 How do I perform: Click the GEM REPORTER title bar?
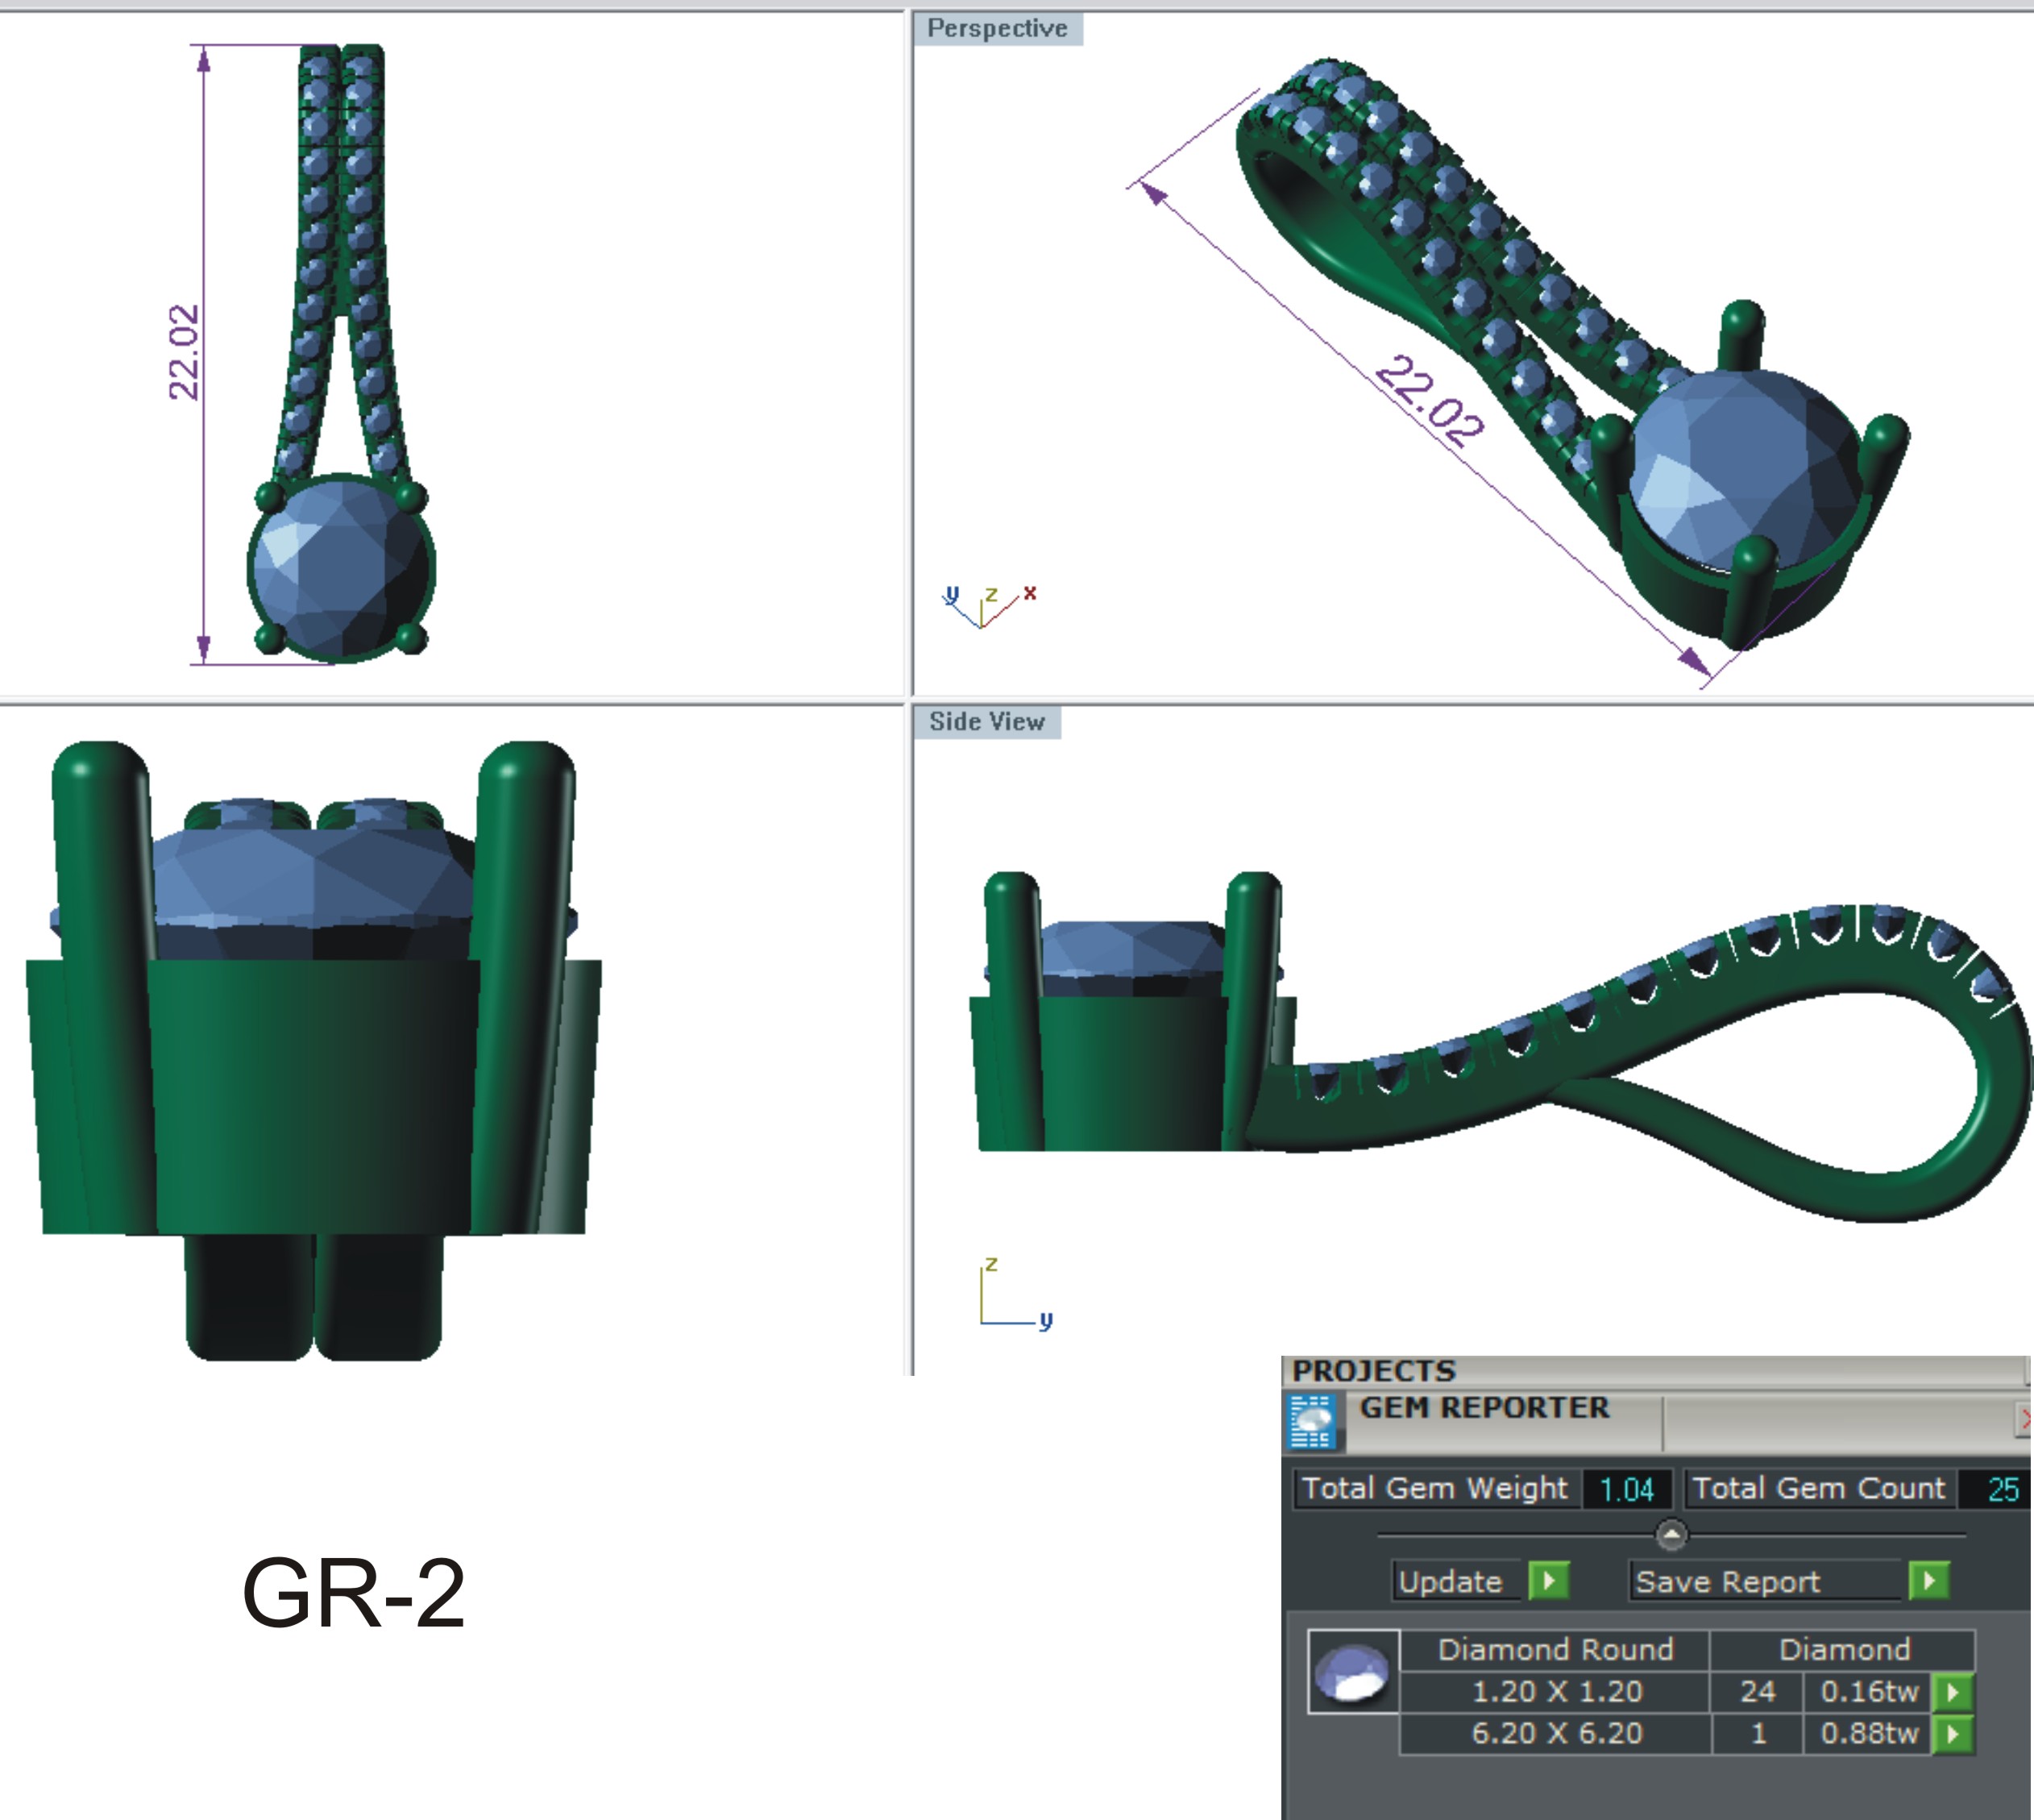pos(1485,1408)
